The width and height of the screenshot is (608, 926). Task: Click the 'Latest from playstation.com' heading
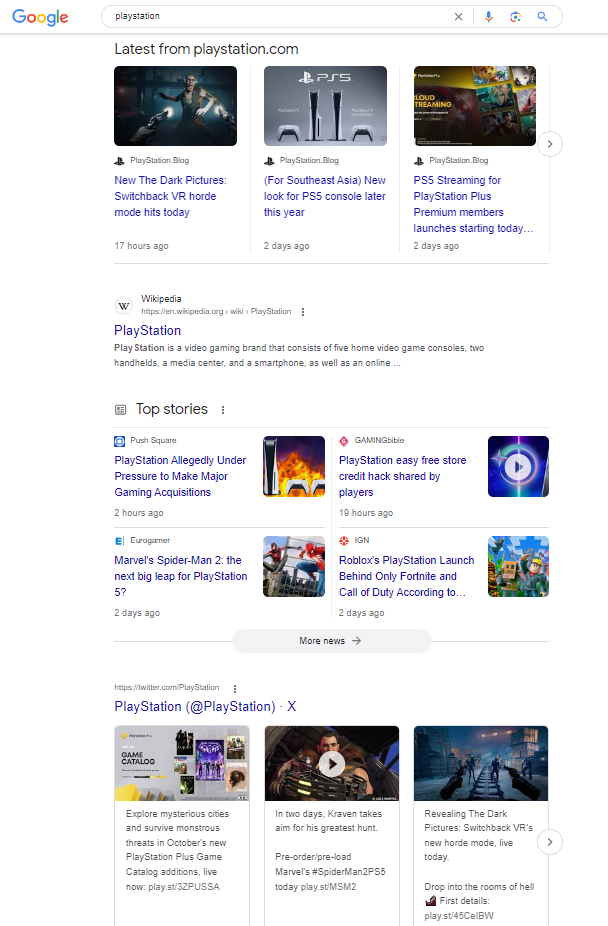click(x=207, y=49)
